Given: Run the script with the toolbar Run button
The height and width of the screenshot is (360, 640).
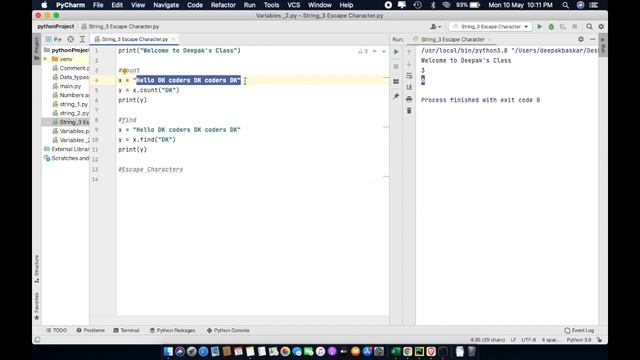Looking at the screenshot, I should click(x=540, y=27).
